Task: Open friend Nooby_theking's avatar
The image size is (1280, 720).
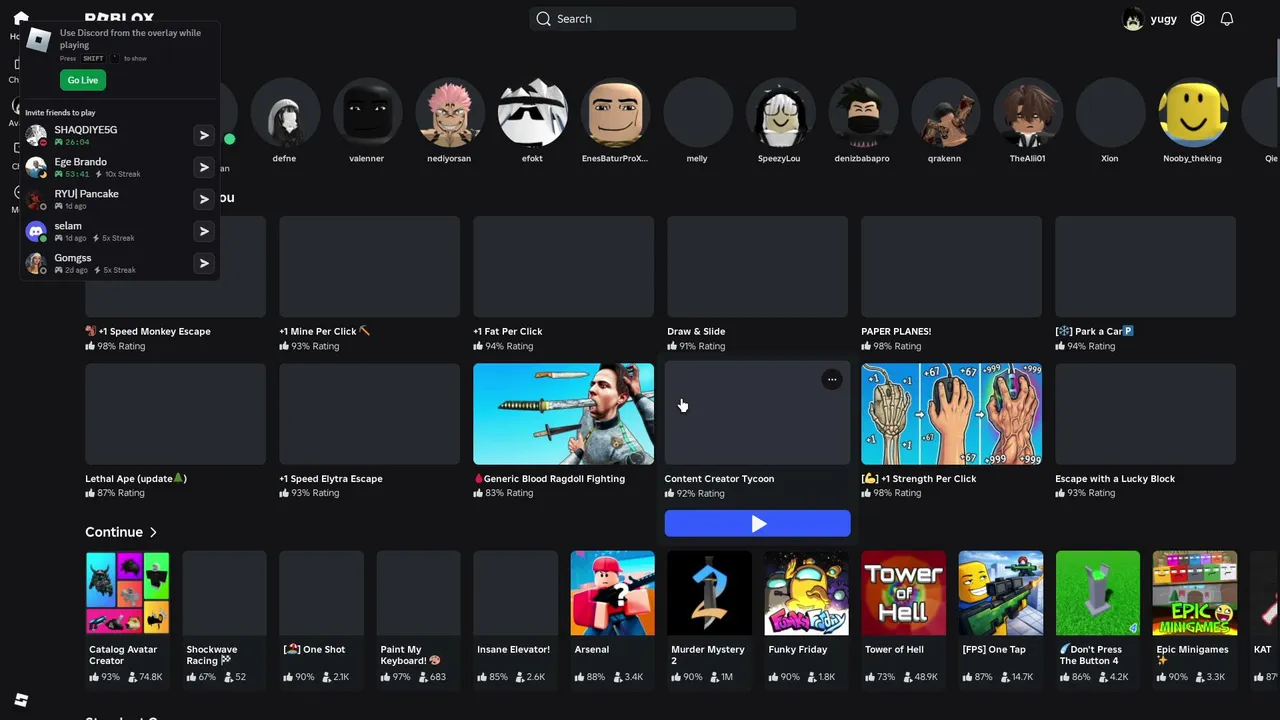Action: pyautogui.click(x=1192, y=112)
